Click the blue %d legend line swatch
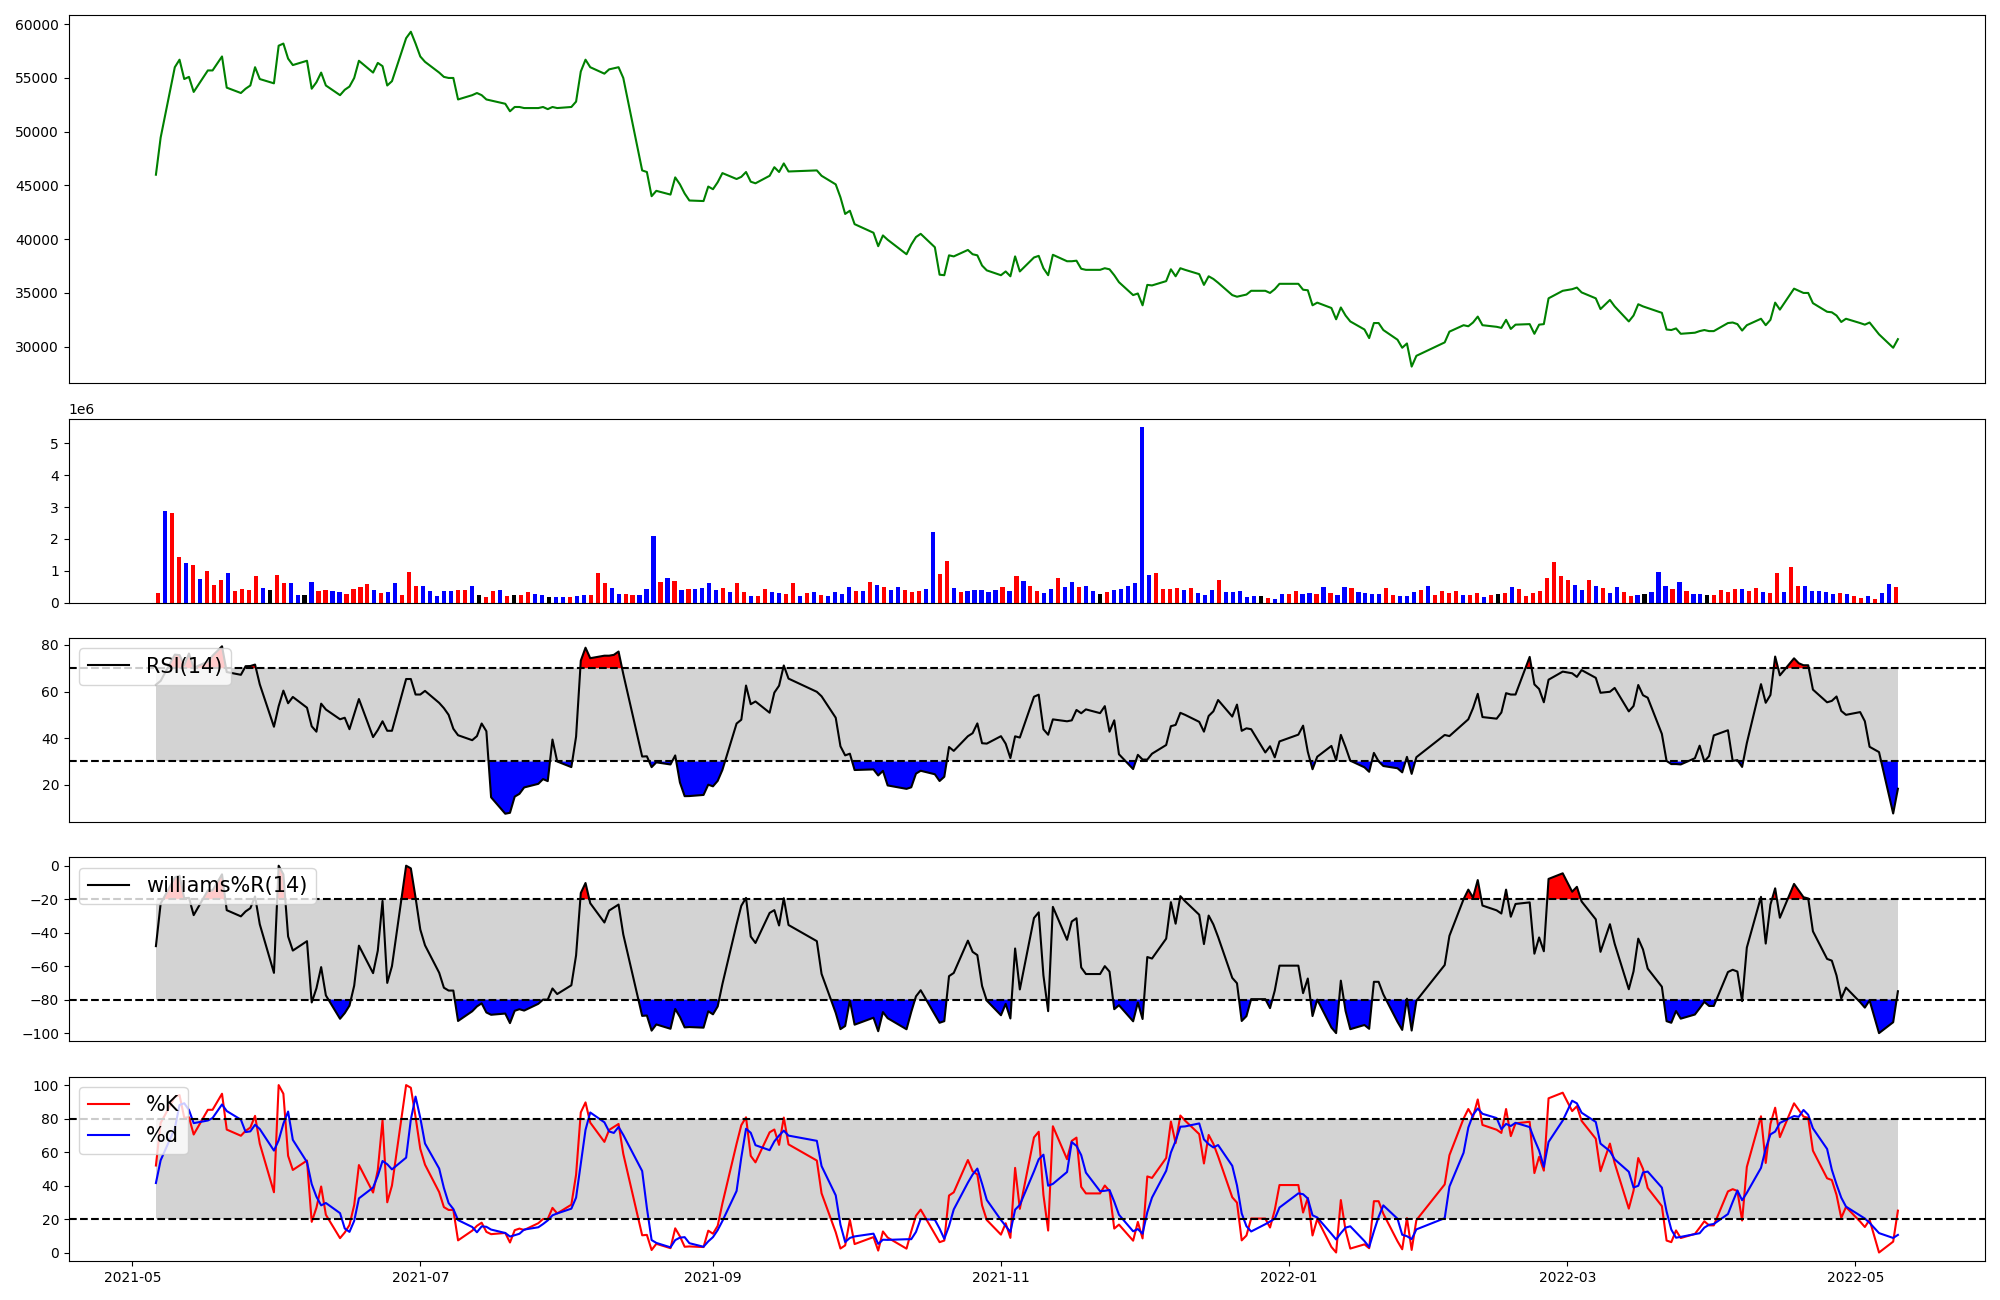 [109, 1134]
